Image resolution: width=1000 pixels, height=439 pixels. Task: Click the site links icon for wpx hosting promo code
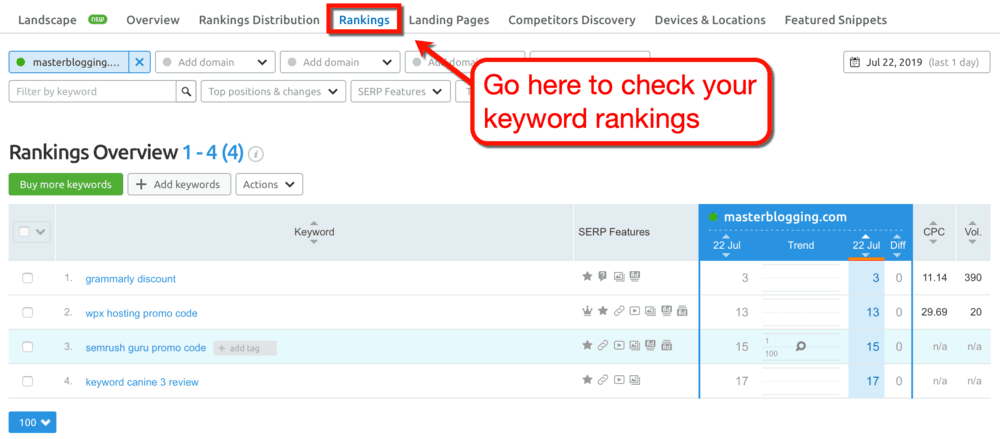click(x=619, y=311)
